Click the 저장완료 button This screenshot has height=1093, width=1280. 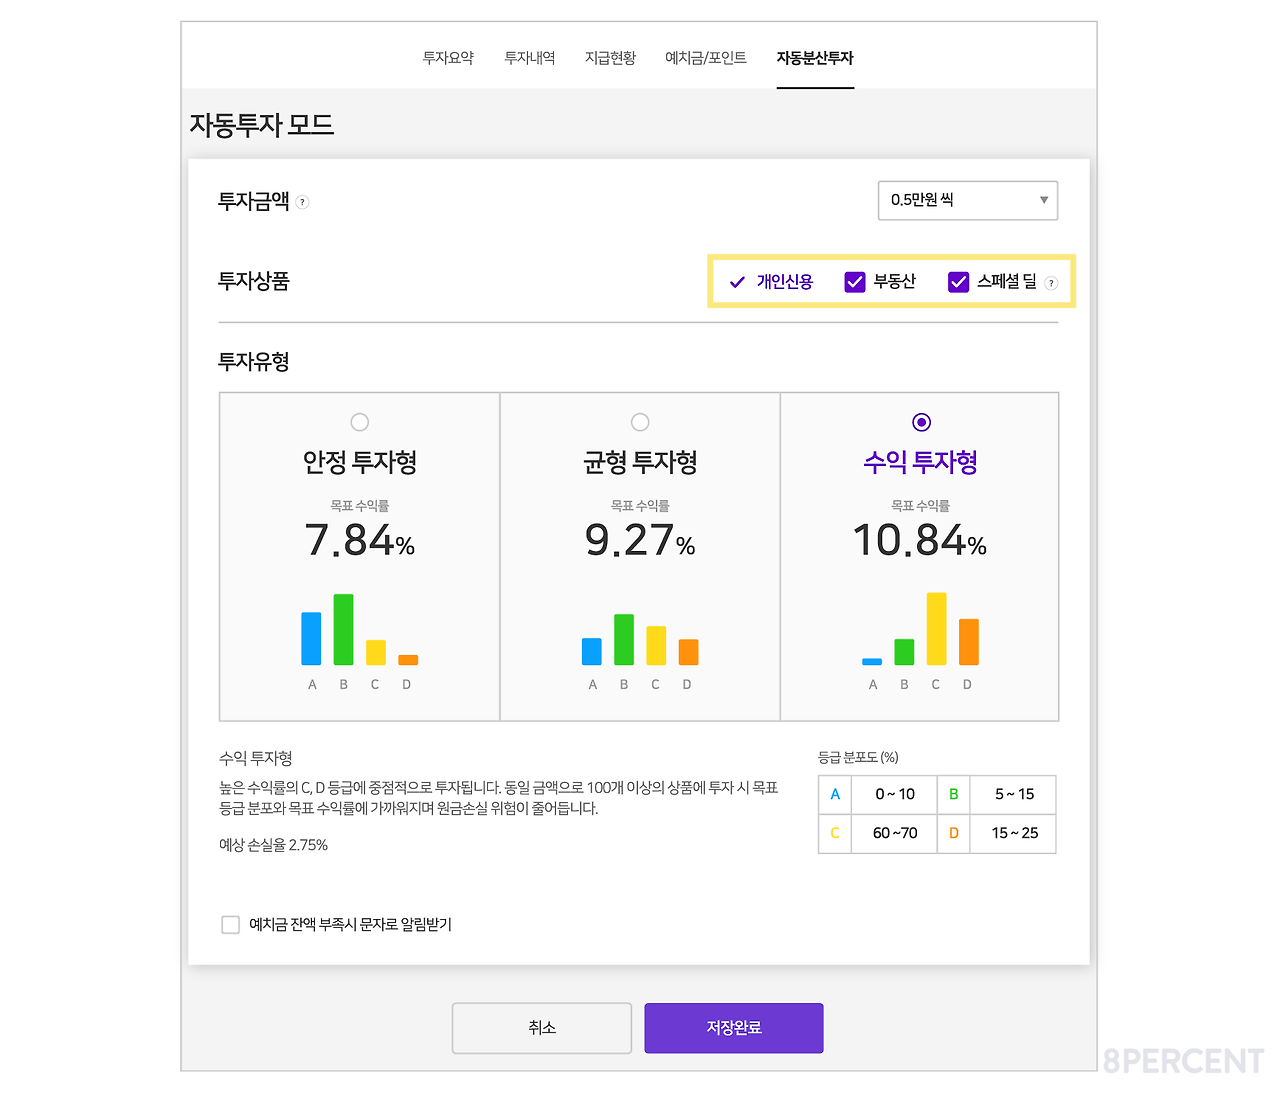click(x=734, y=1028)
